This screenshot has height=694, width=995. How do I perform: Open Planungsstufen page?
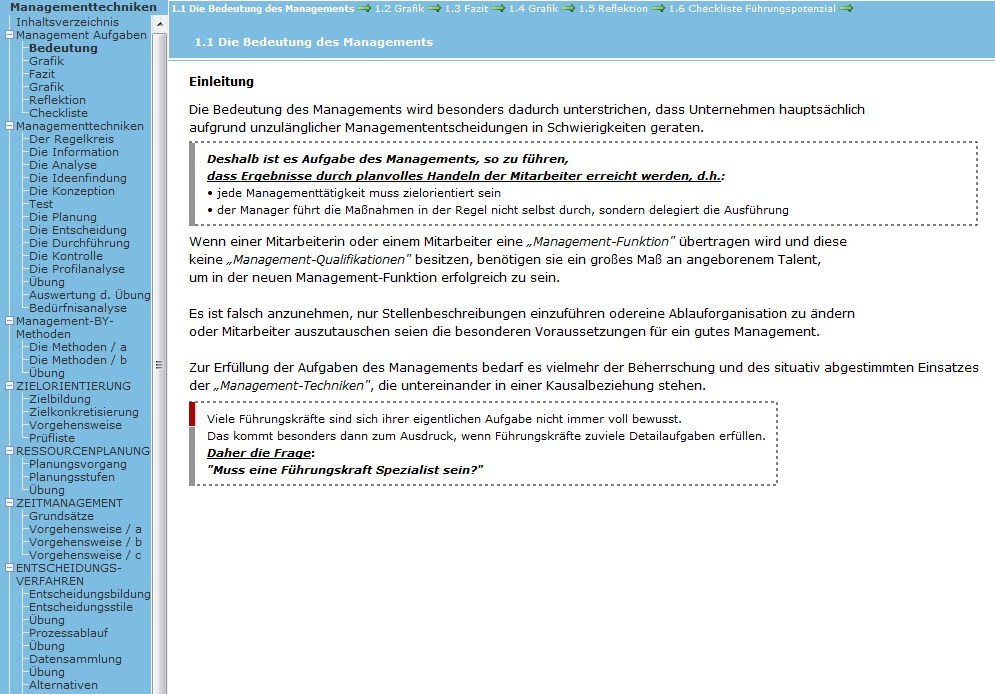coord(72,477)
